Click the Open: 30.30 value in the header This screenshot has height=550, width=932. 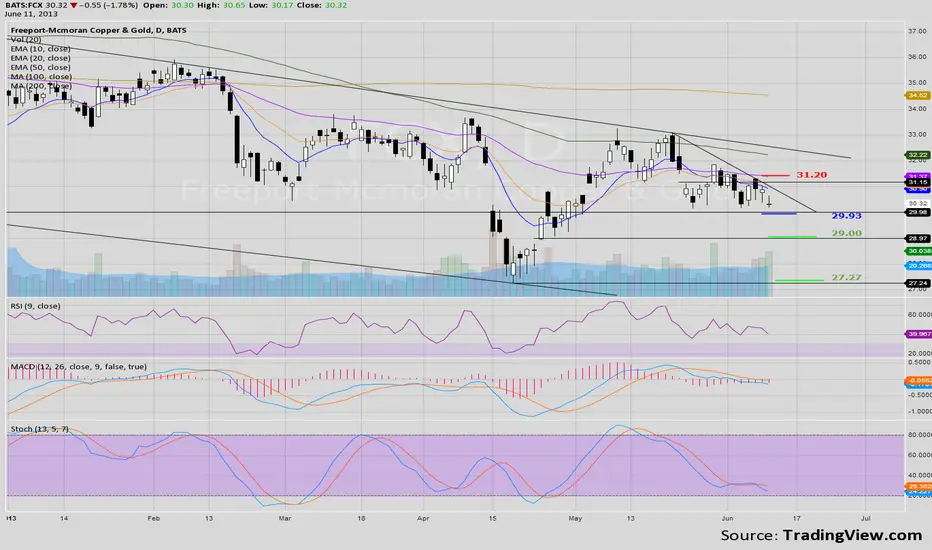point(169,5)
